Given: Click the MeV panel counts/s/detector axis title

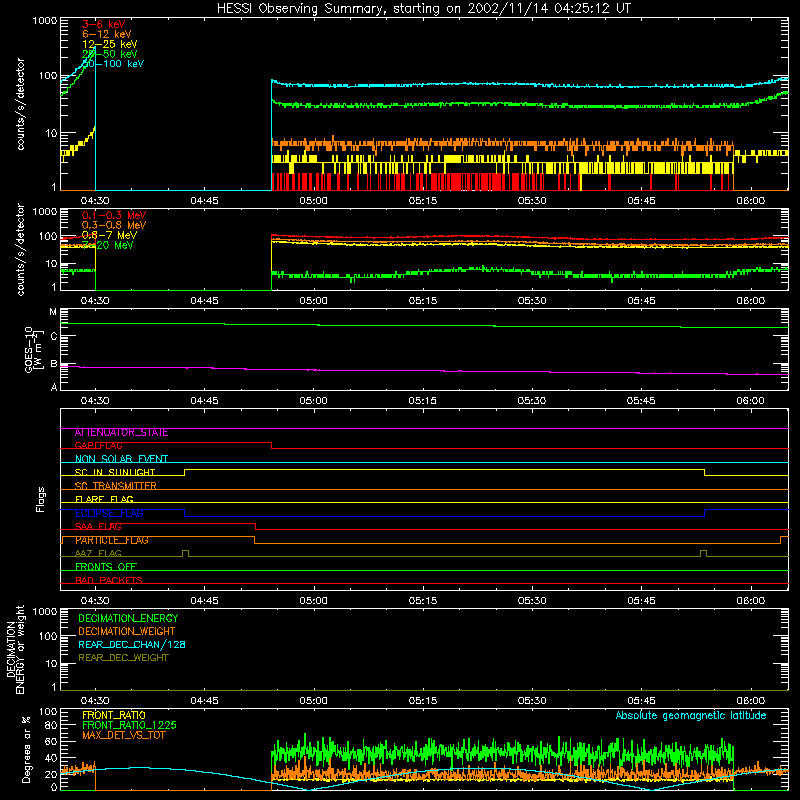Looking at the screenshot, I should (x=20, y=249).
